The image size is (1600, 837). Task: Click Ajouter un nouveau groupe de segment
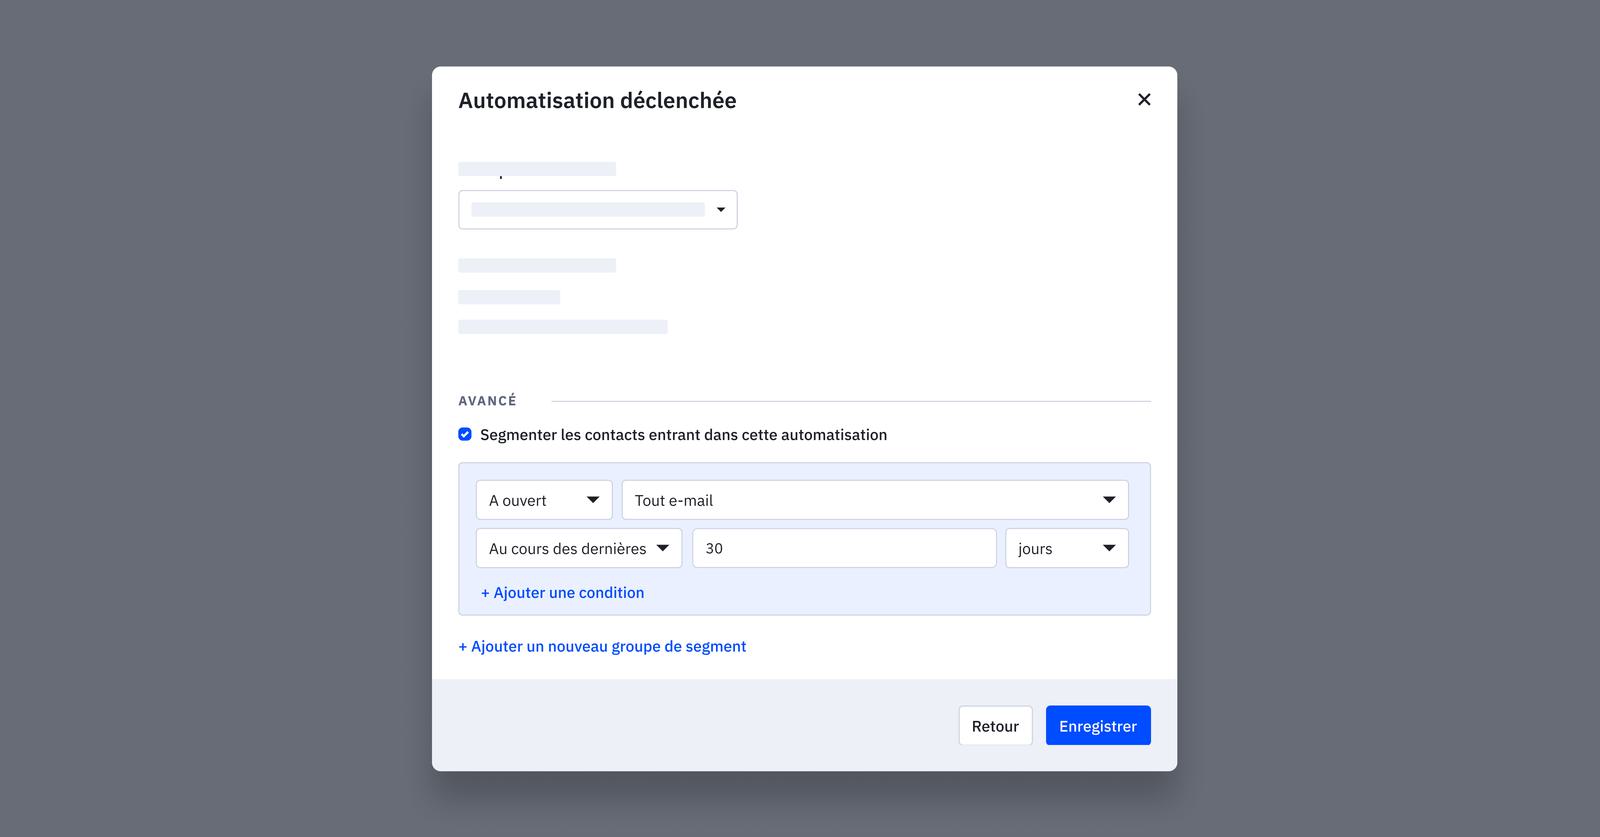pyautogui.click(x=602, y=647)
